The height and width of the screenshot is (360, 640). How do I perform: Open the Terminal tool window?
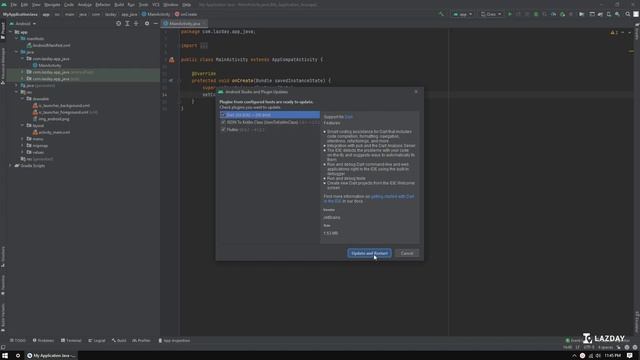click(x=71, y=340)
